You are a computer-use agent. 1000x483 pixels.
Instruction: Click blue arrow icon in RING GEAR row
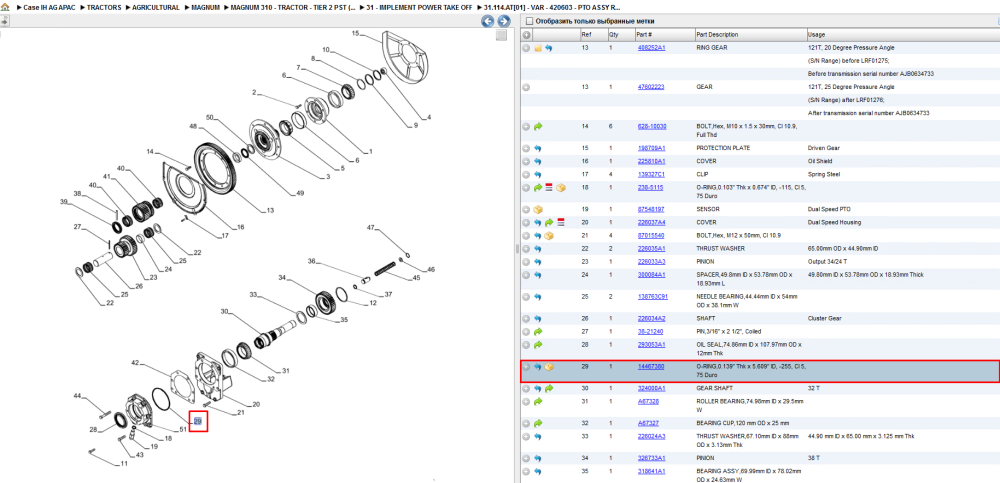pos(548,48)
